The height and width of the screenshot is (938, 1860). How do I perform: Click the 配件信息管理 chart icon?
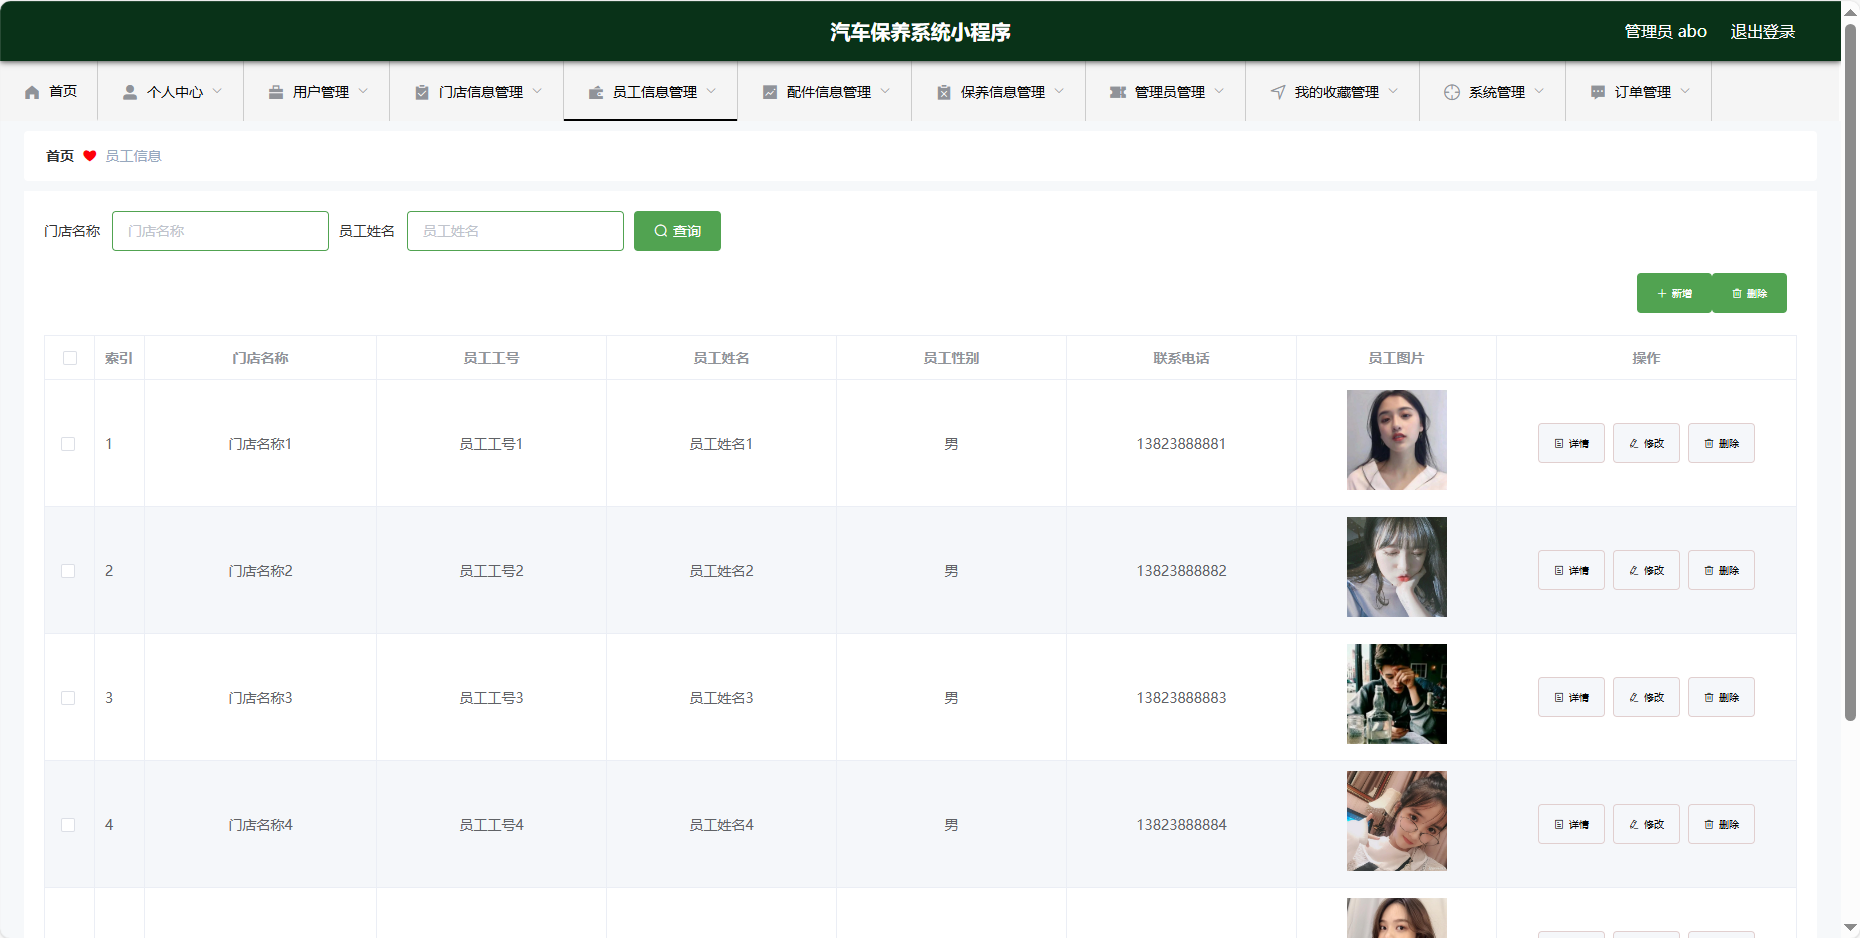coord(770,92)
